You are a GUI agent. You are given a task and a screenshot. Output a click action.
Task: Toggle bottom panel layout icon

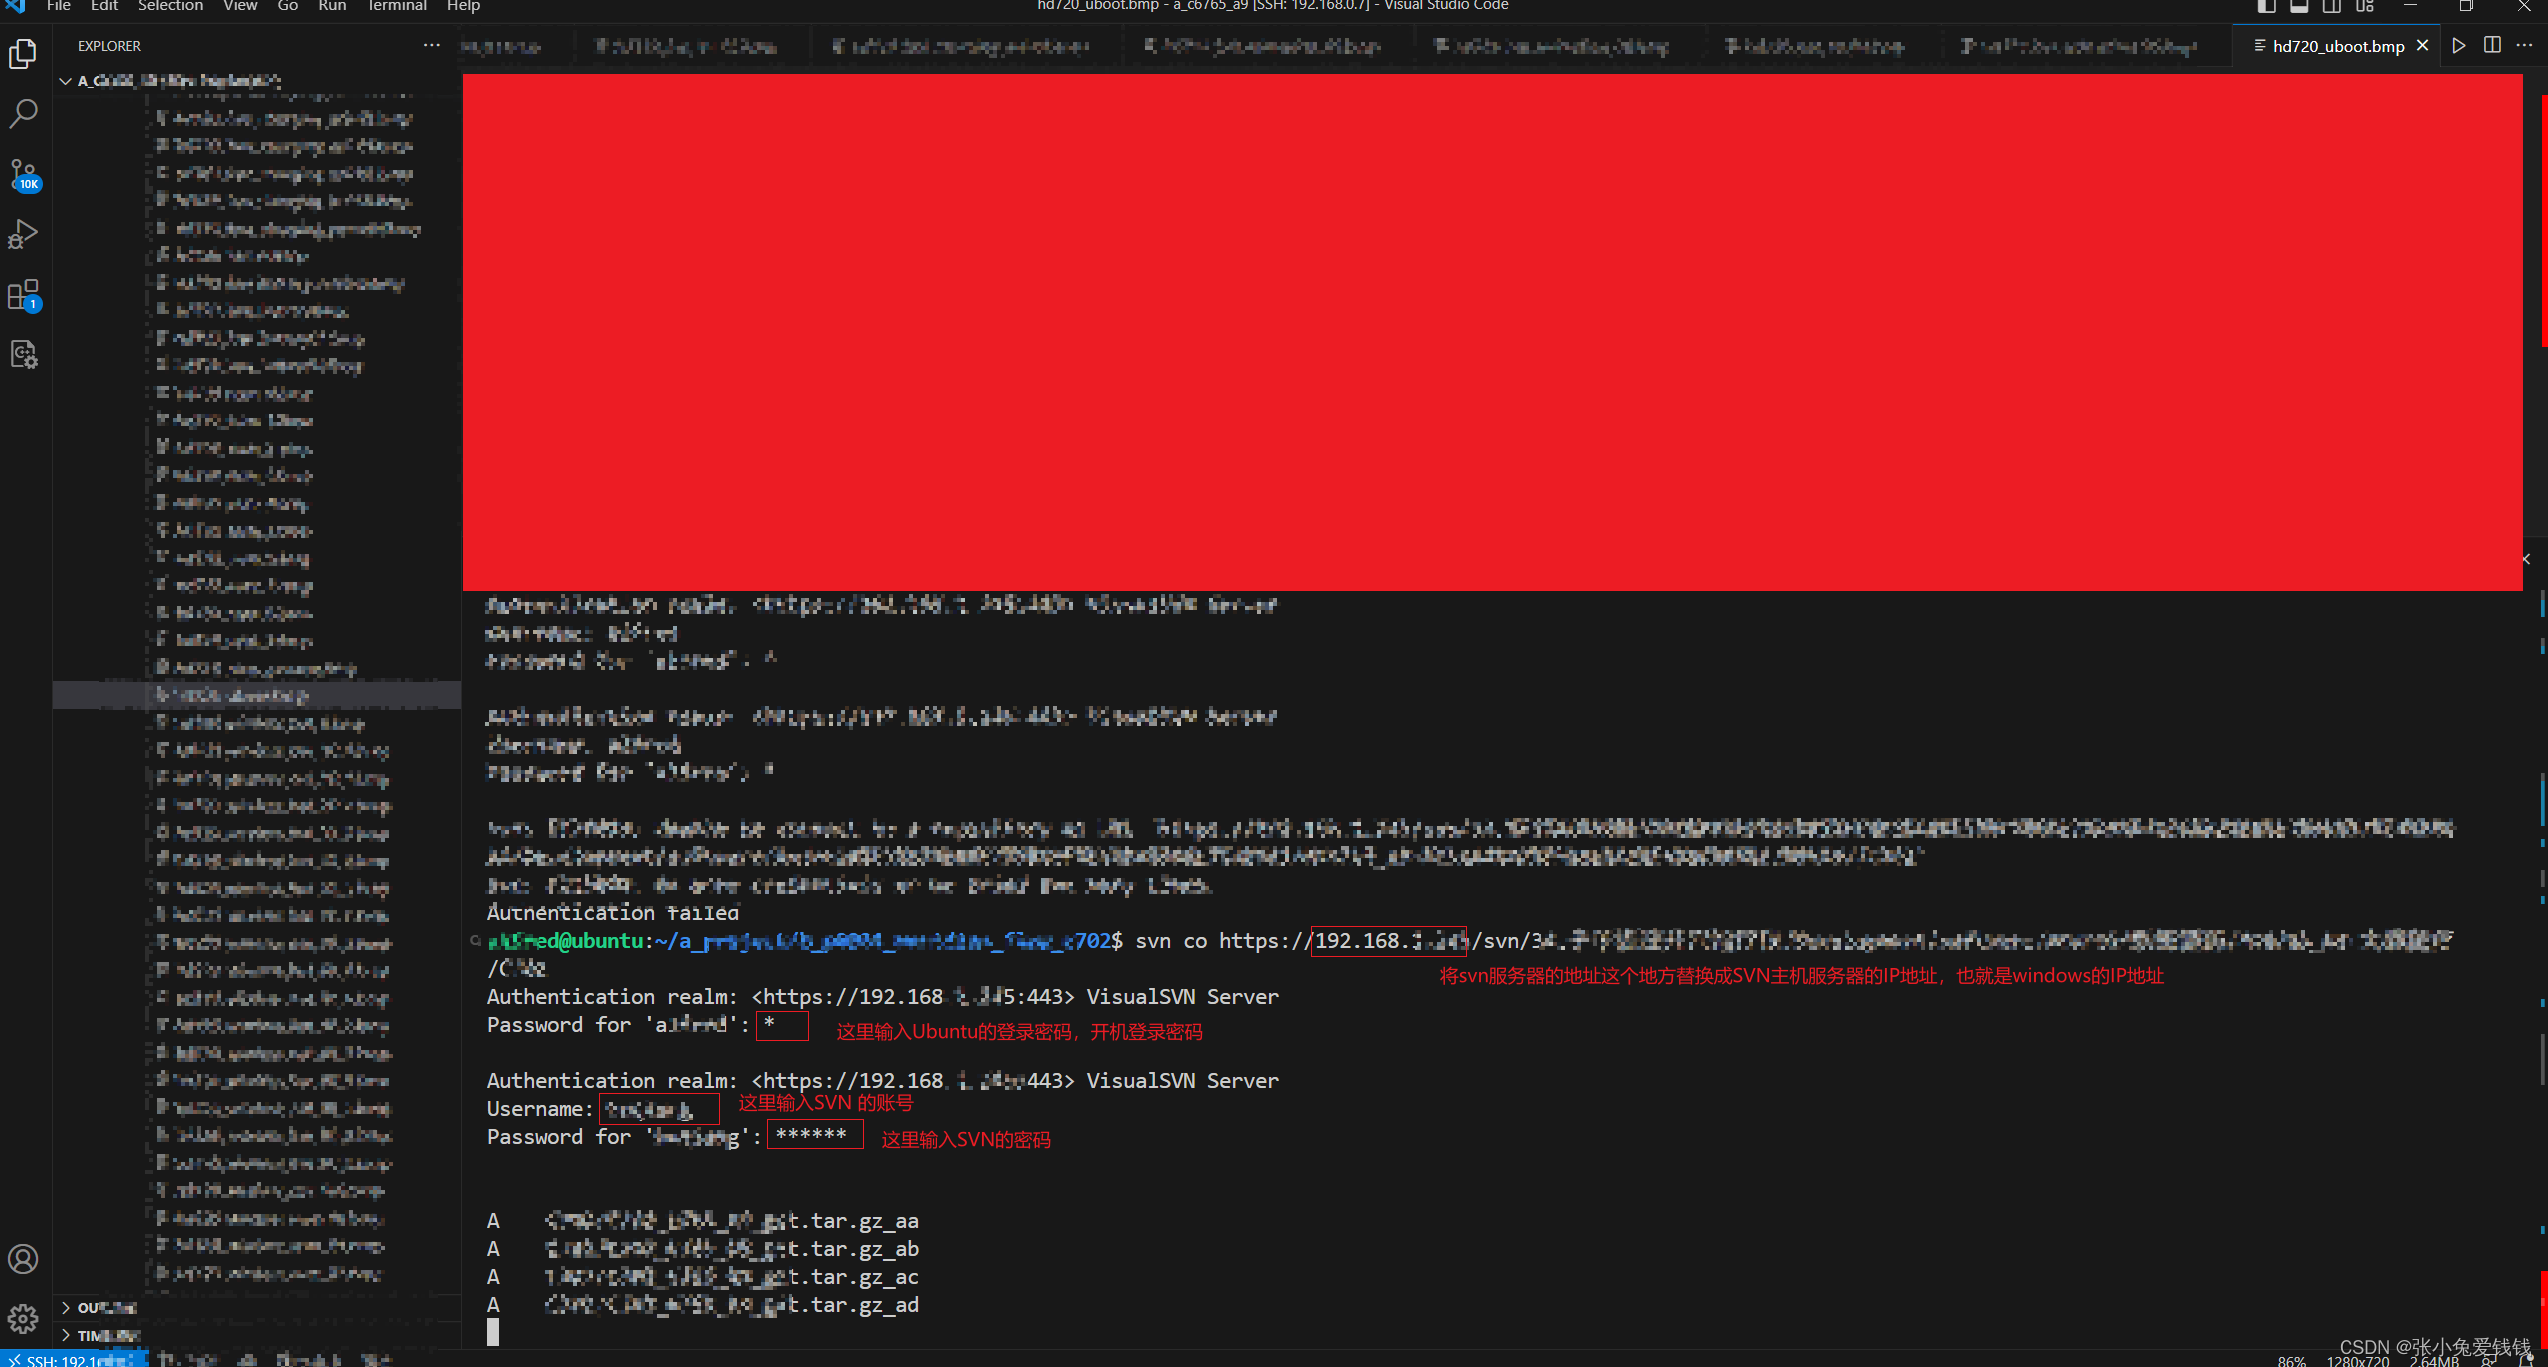[2299, 6]
